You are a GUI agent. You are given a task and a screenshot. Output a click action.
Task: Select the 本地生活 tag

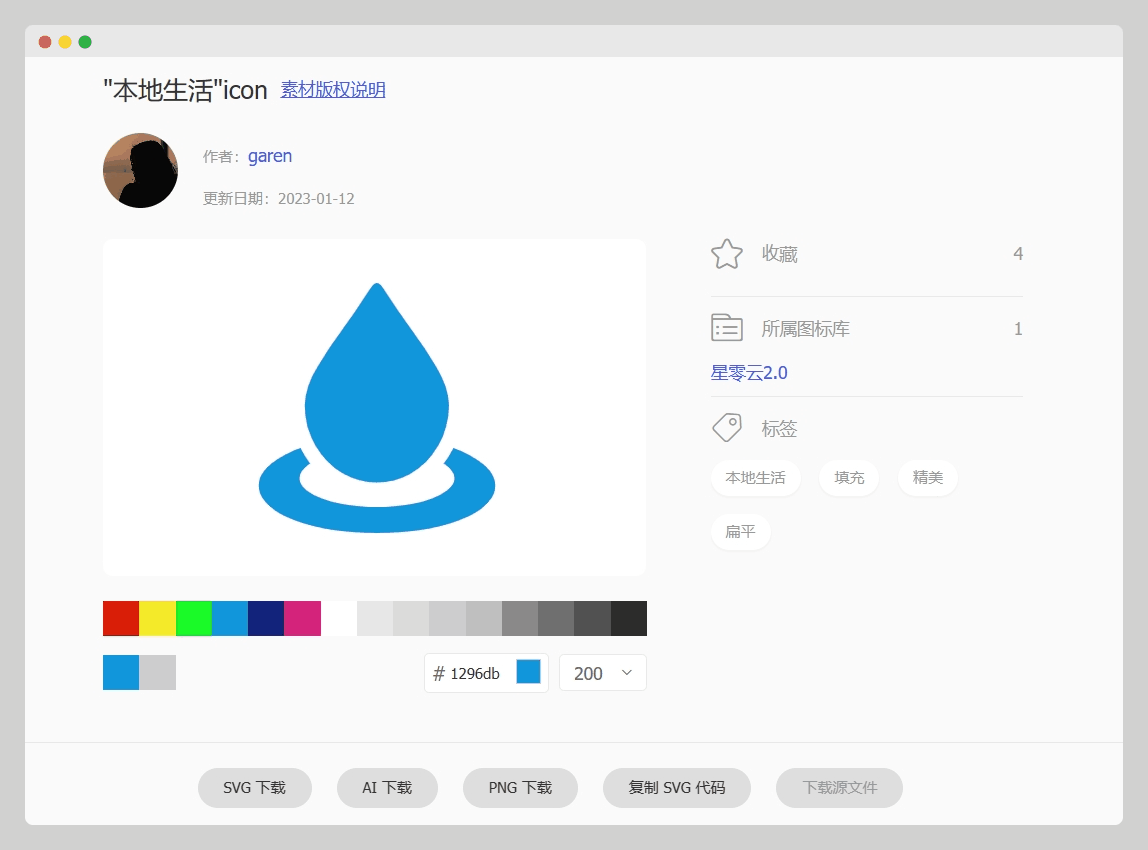tap(755, 478)
